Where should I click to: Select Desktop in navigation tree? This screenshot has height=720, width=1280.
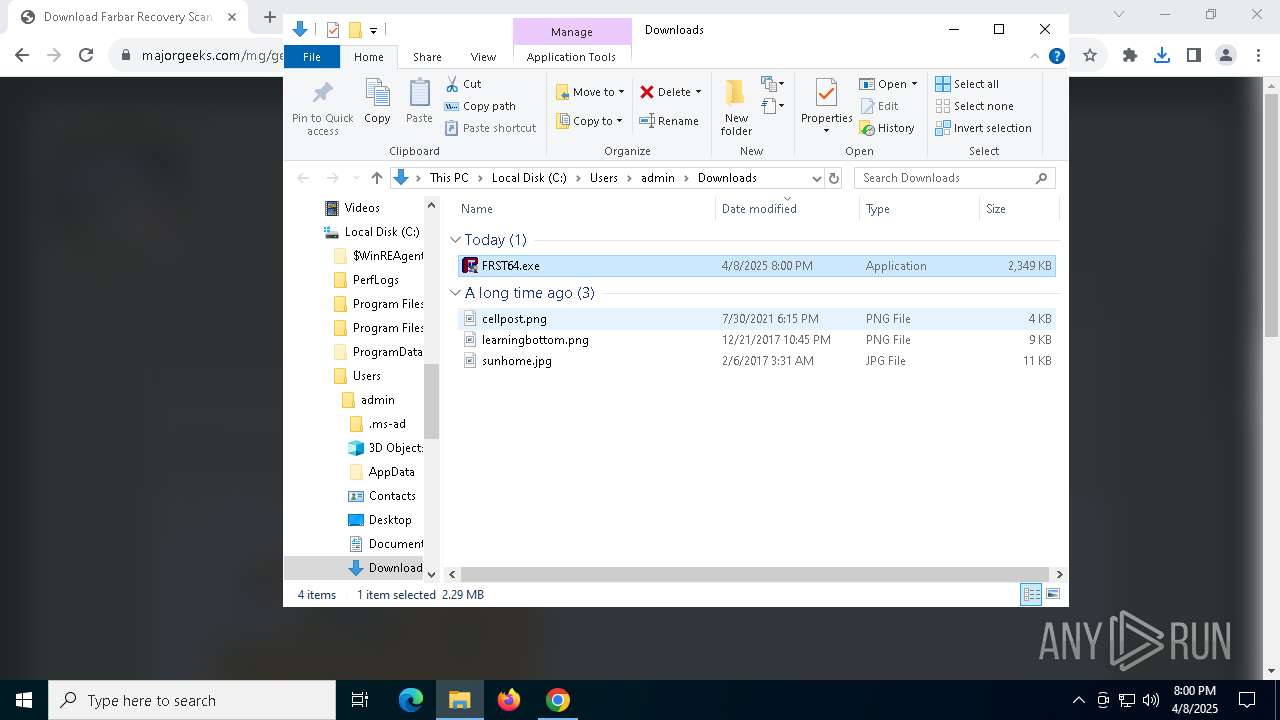pos(390,520)
